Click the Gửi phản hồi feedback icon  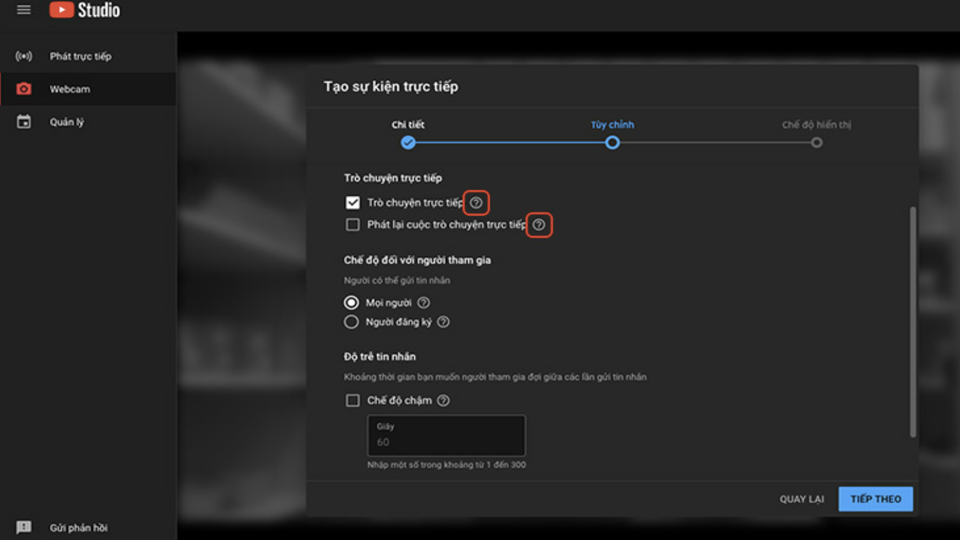click(24, 527)
